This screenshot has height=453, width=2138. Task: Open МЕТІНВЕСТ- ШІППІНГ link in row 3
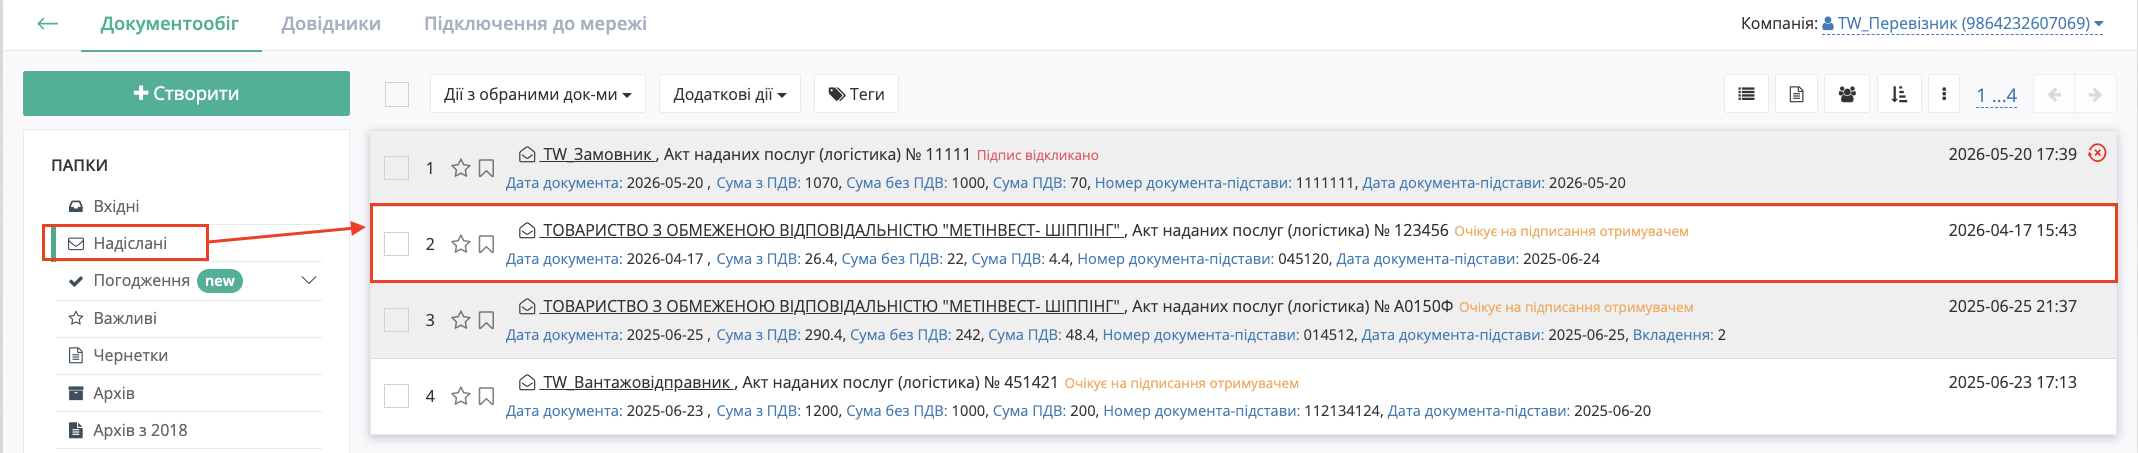(832, 306)
